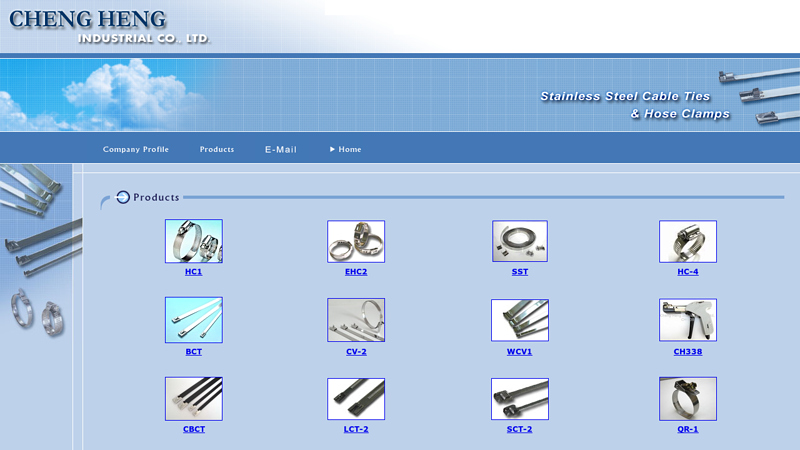Click the Cheng Heng Industrial logo
Screen dimensions: 800x450
tap(109, 27)
